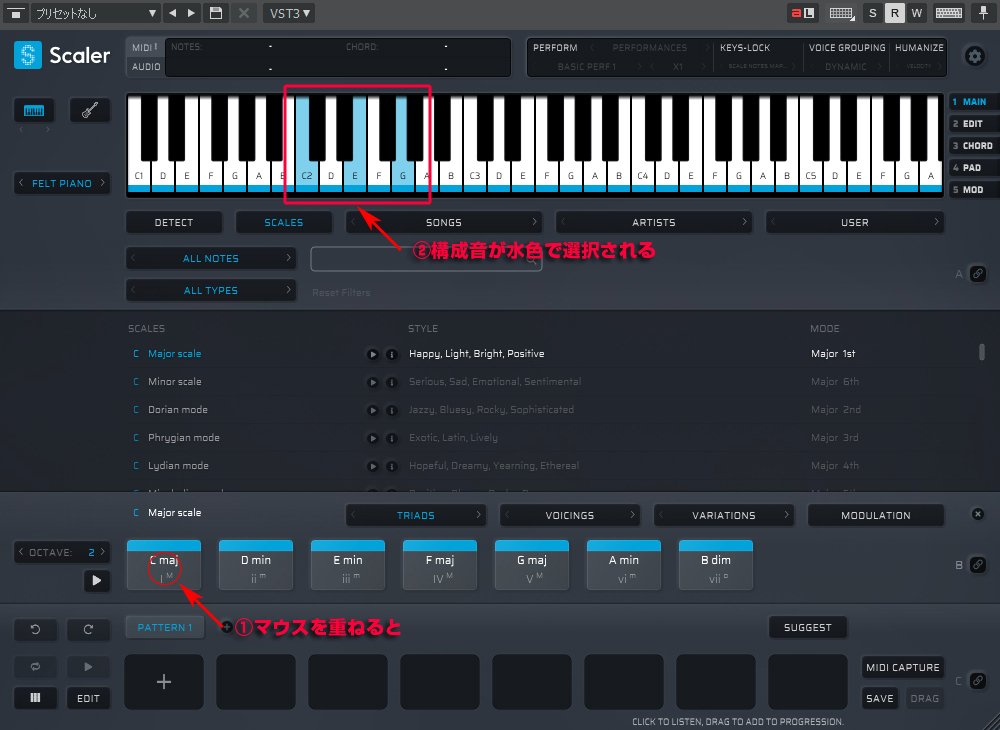Toggle loop playback for the progression

[35, 666]
